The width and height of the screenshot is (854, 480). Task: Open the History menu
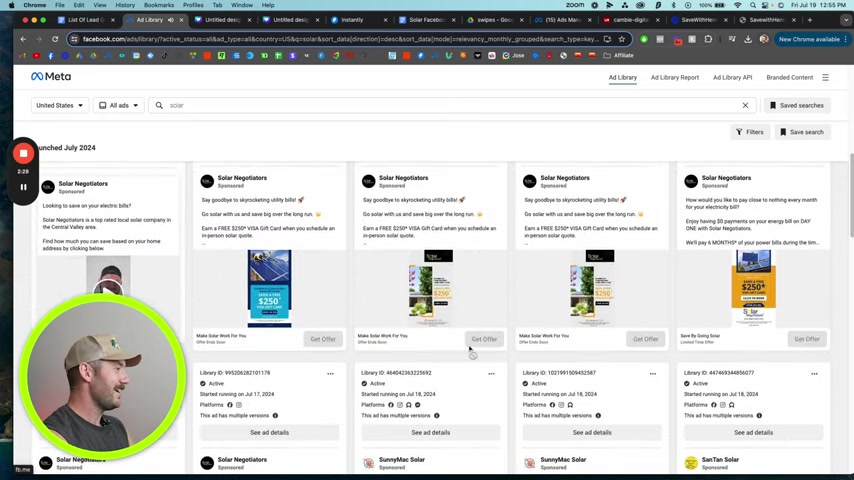(125, 5)
